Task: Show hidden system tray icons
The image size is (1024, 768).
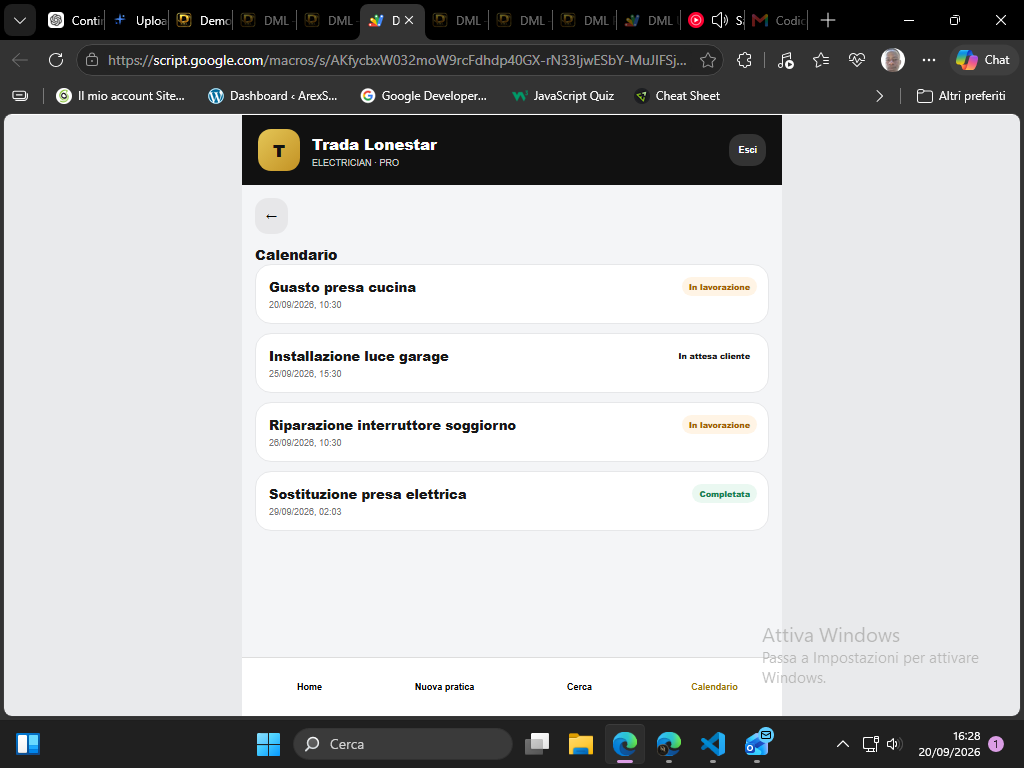Action: [843, 744]
